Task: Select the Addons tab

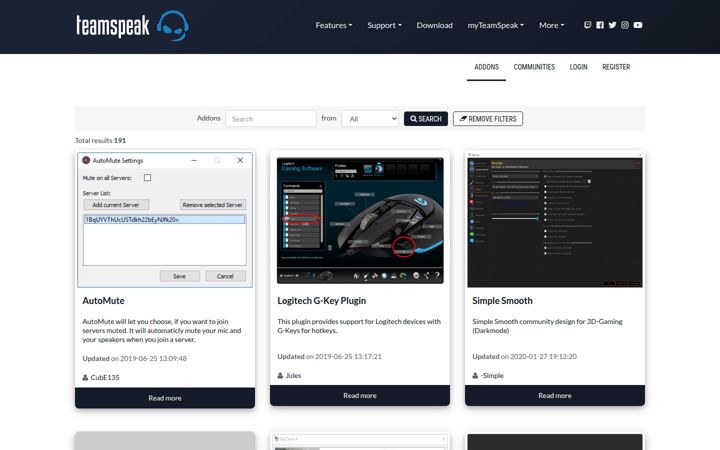Action: (x=486, y=67)
